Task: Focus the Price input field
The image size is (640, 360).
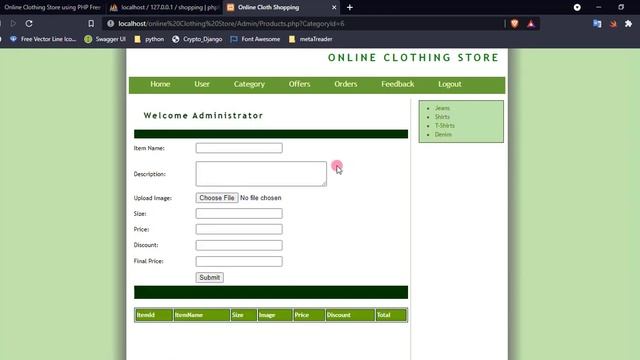Action: click(239, 229)
